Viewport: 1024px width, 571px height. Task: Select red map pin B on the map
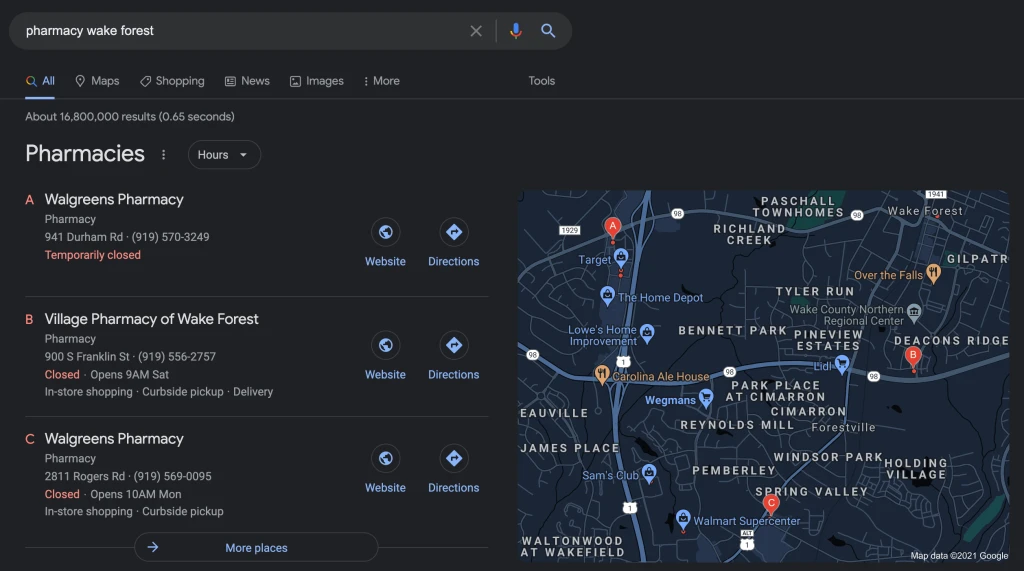point(913,357)
